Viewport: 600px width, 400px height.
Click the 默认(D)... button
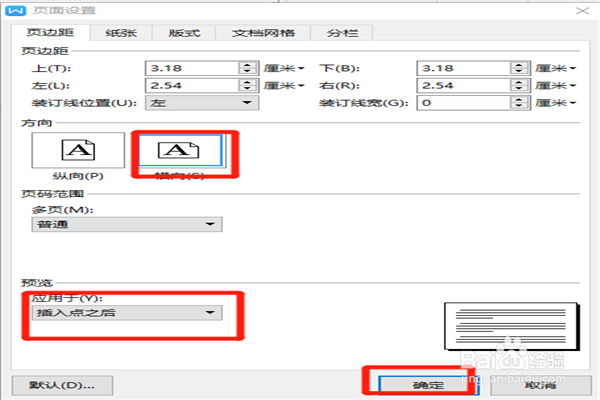62,385
